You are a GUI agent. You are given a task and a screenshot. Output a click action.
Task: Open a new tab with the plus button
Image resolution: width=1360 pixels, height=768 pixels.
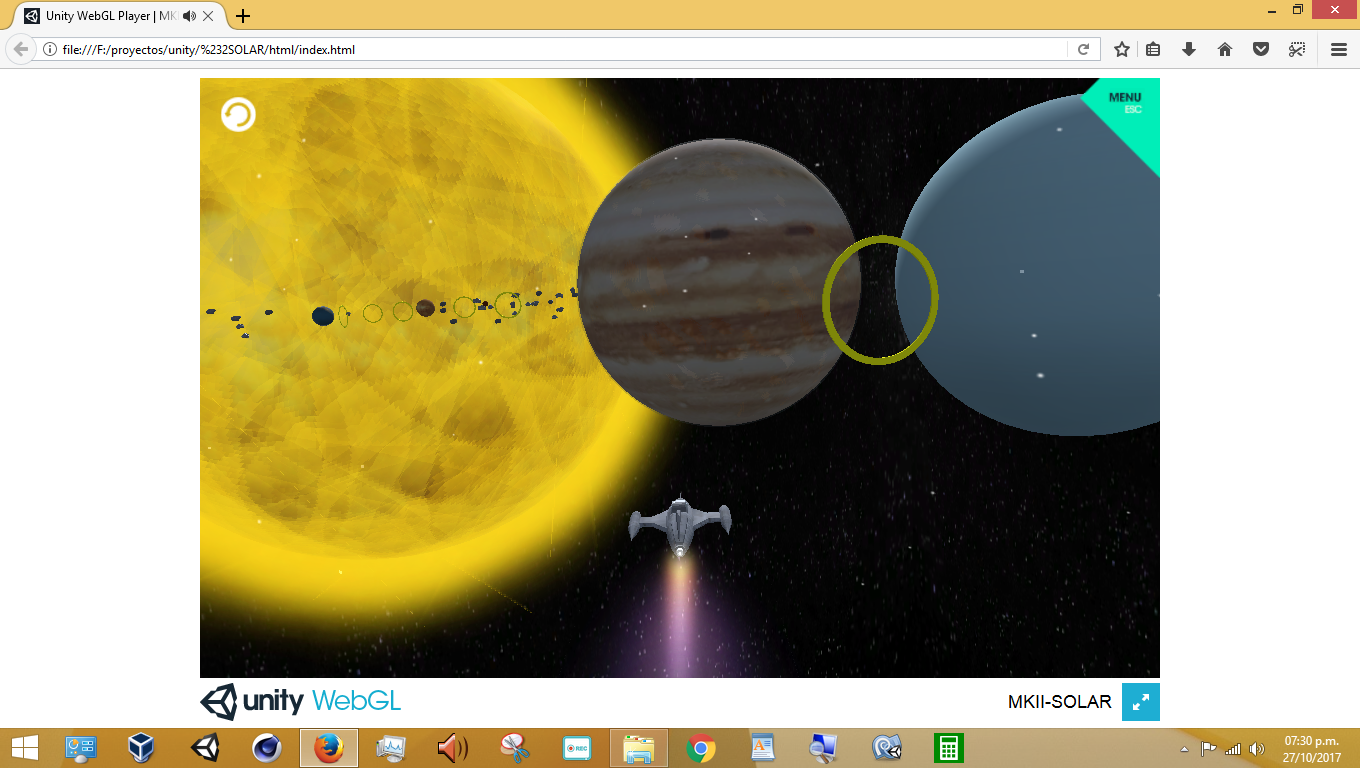(x=242, y=15)
